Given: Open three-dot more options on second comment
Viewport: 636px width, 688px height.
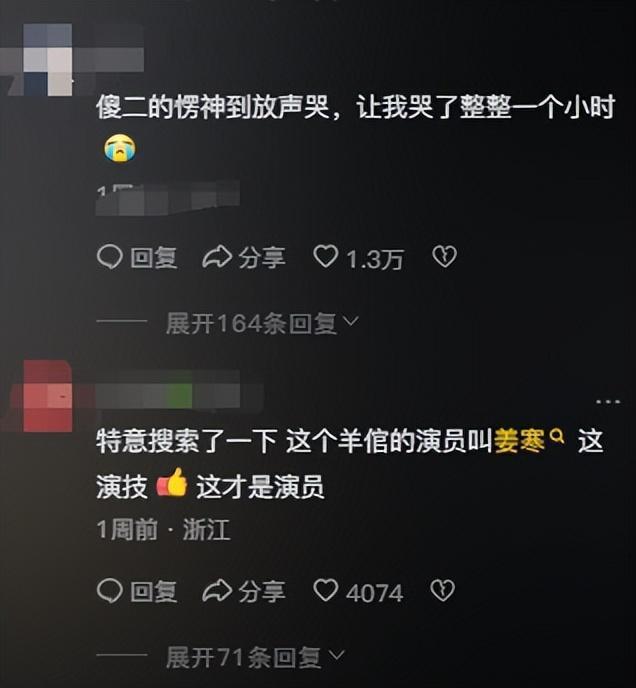Looking at the screenshot, I should 608,401.
